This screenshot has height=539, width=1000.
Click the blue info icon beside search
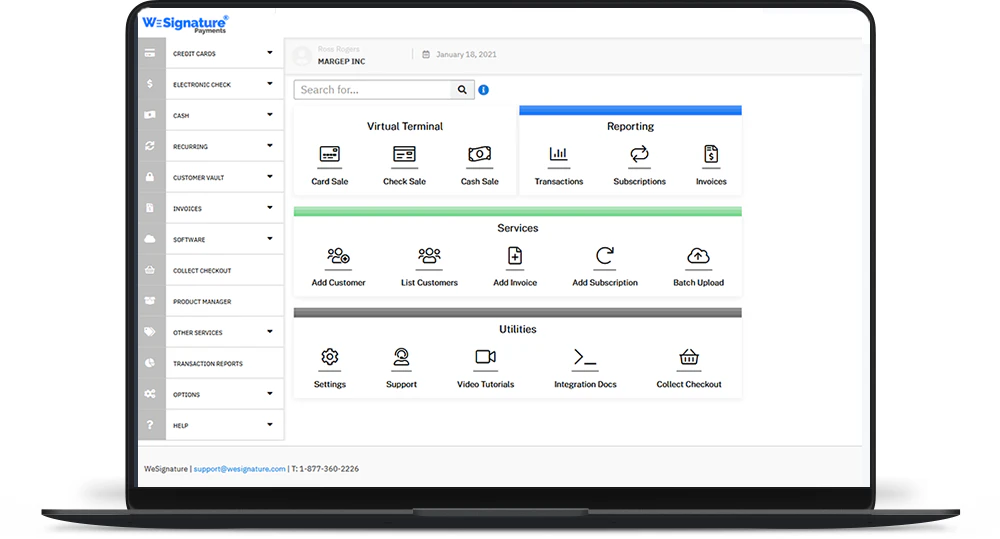[x=483, y=90]
